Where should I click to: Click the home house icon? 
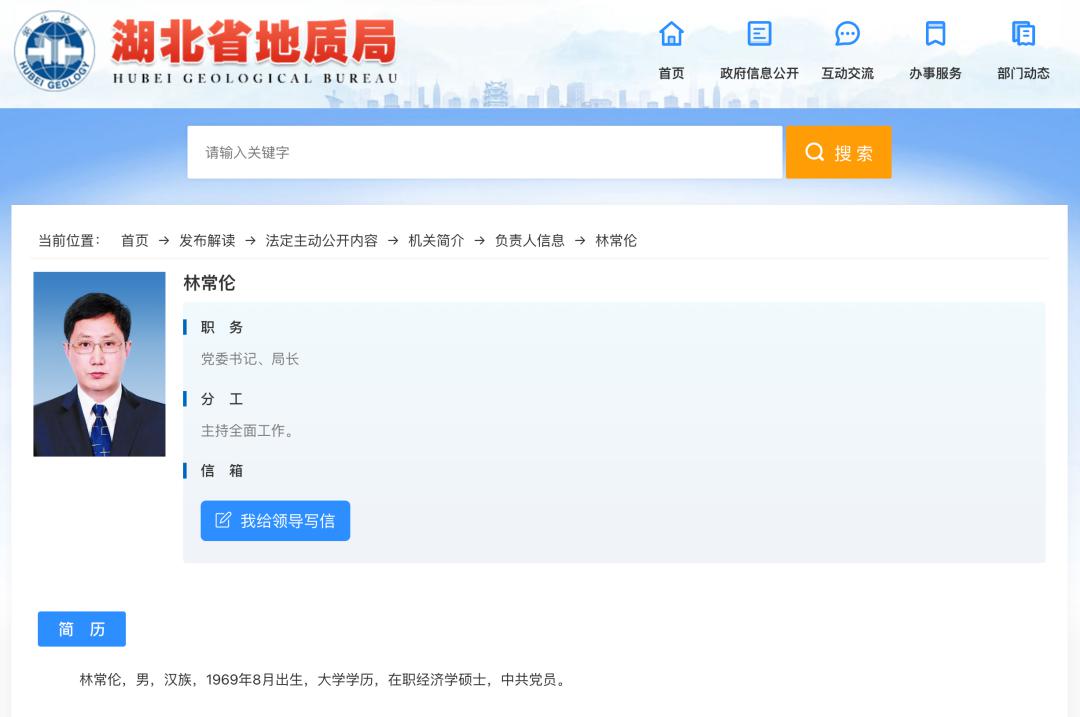click(671, 33)
